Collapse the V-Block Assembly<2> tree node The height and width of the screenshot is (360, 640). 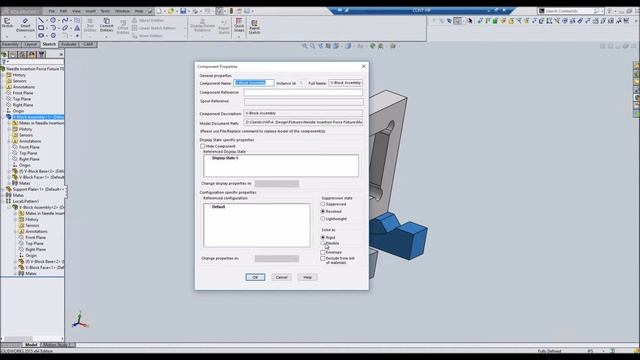tap(9, 207)
